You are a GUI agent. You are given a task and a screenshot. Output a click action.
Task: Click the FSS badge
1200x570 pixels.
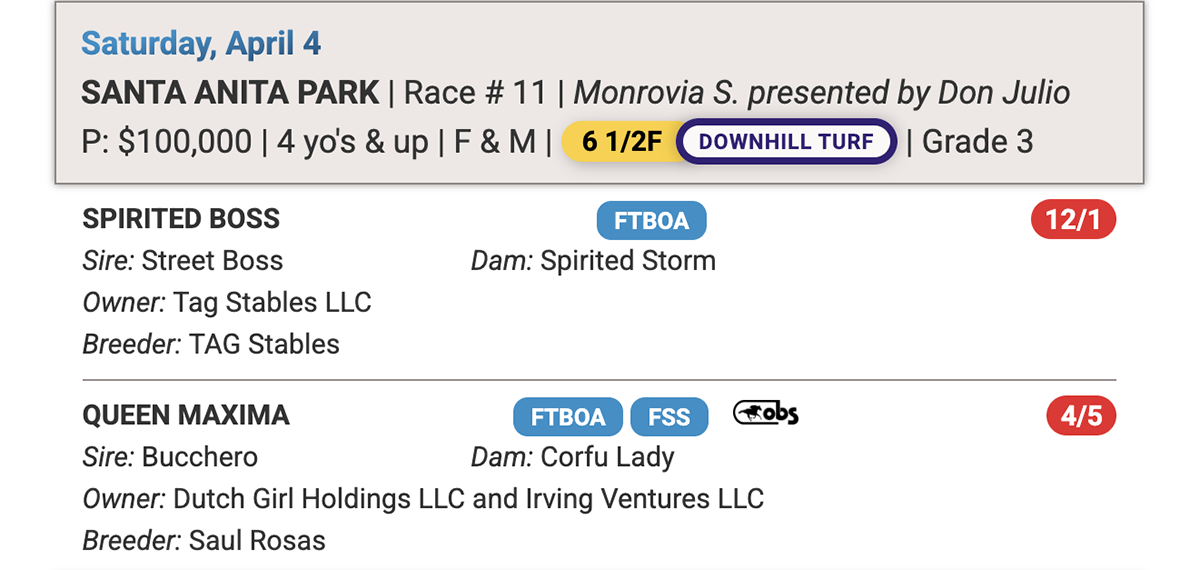[669, 417]
